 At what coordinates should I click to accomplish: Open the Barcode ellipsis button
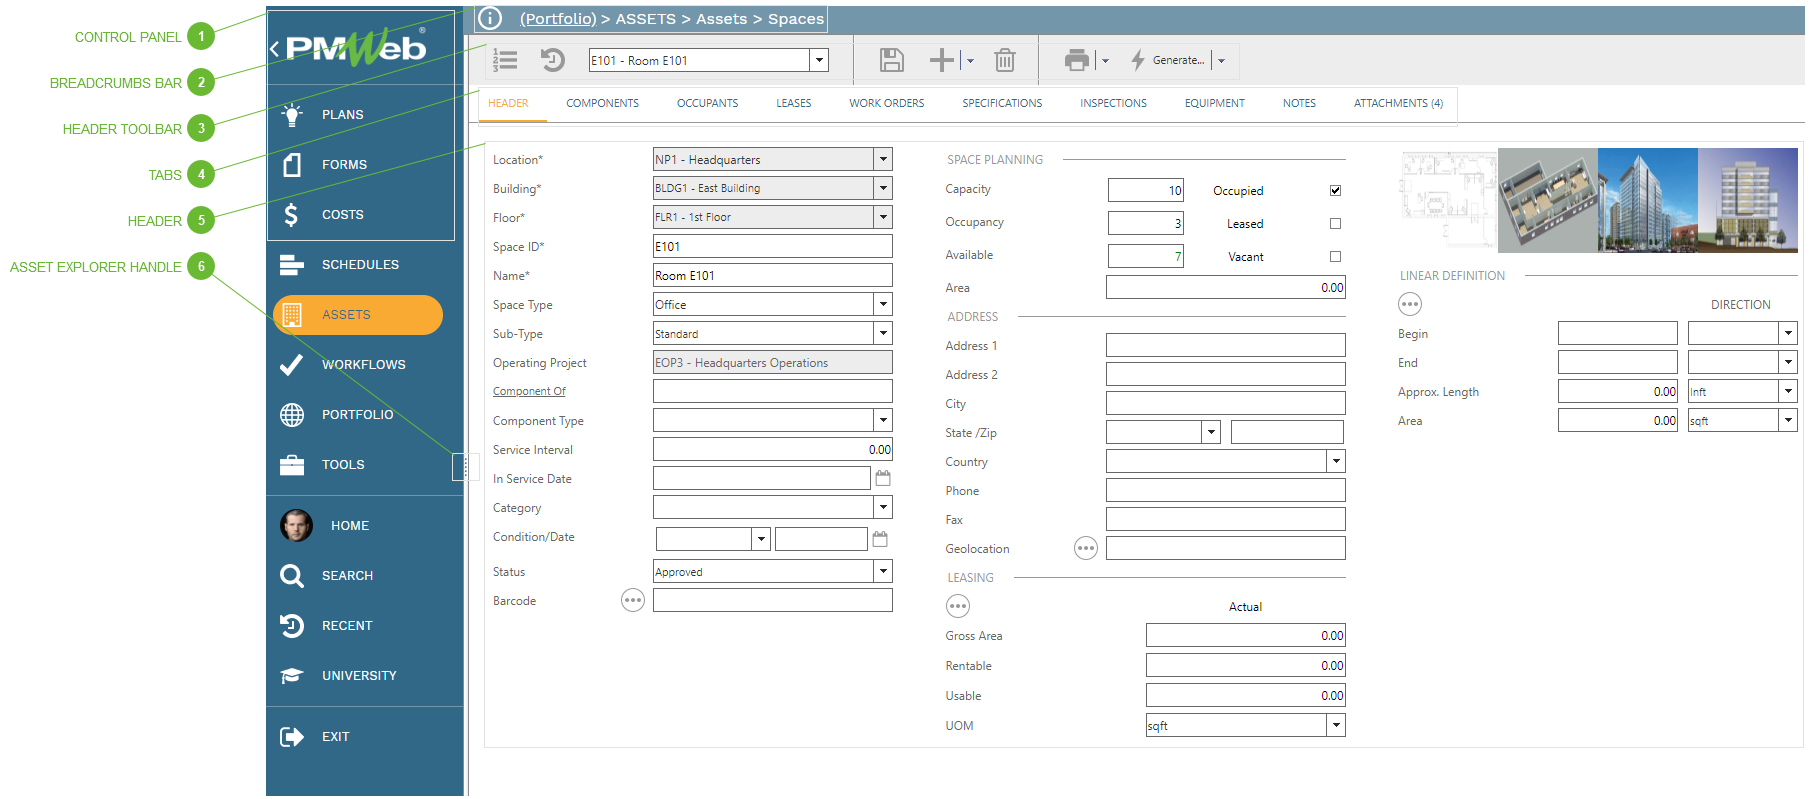632,600
